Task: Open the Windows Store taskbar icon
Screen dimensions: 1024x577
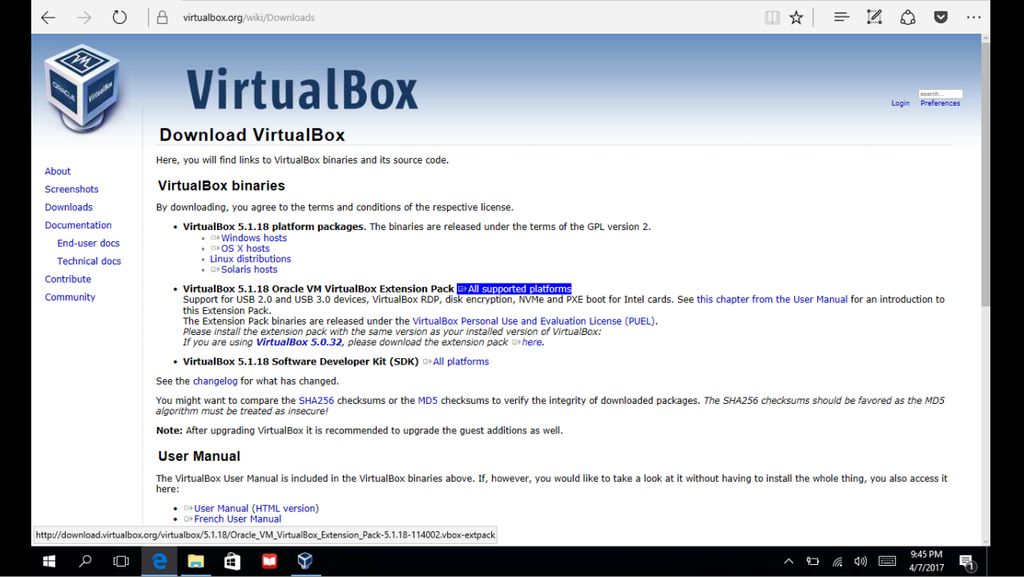Action: (232, 561)
